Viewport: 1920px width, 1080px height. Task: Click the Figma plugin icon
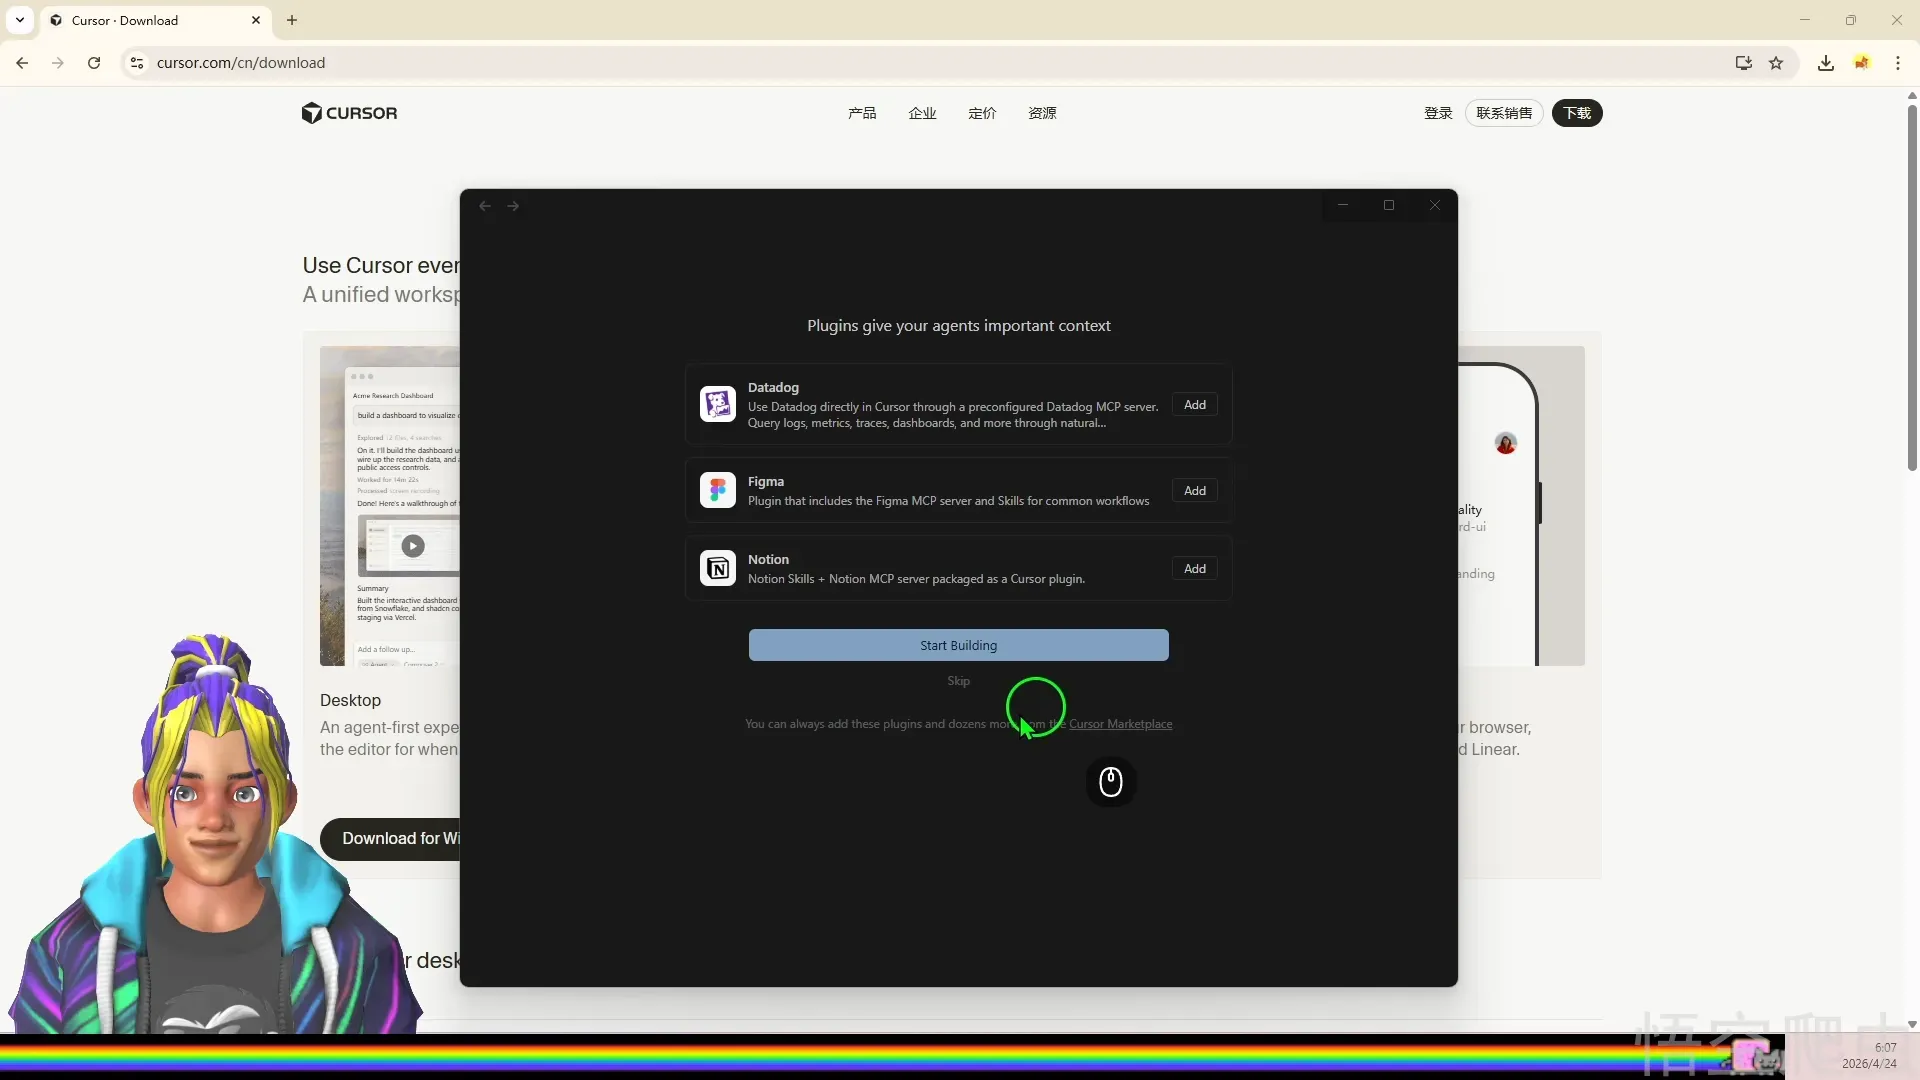click(x=717, y=490)
